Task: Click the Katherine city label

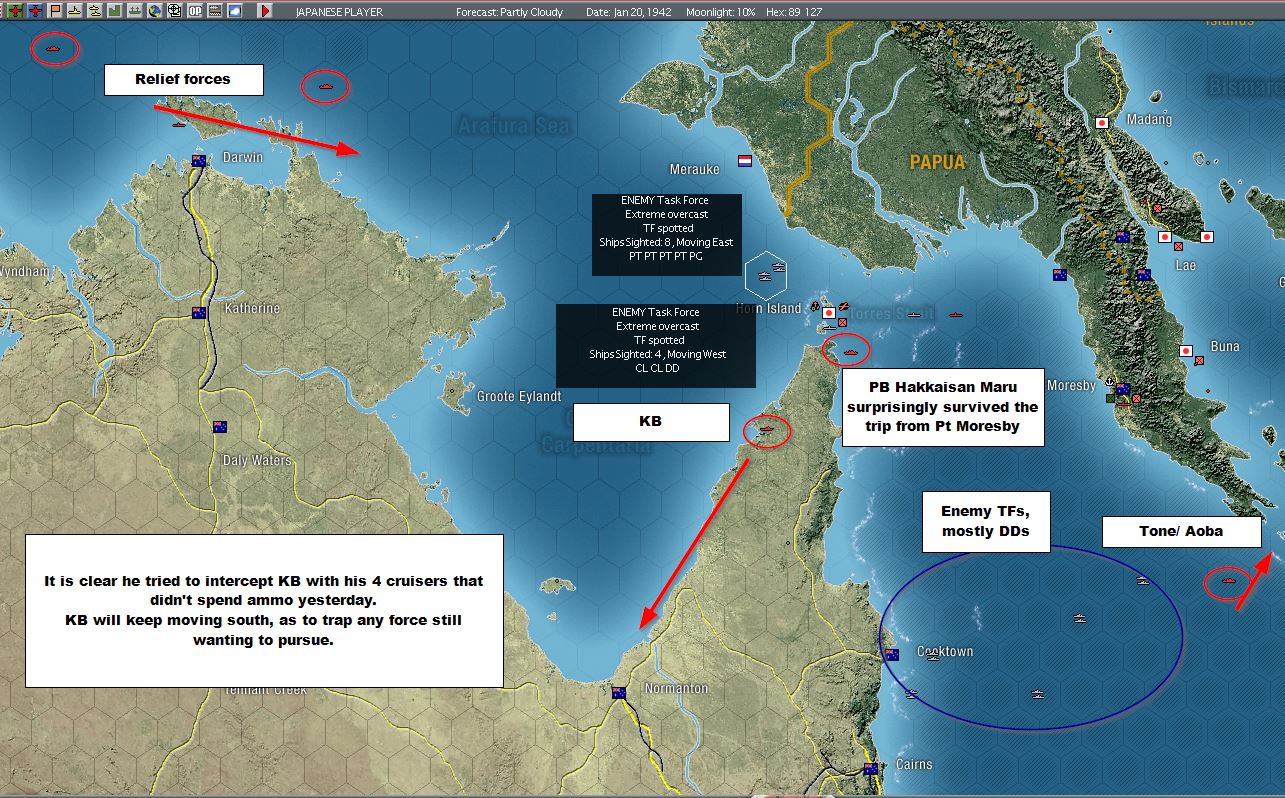Action: point(252,308)
